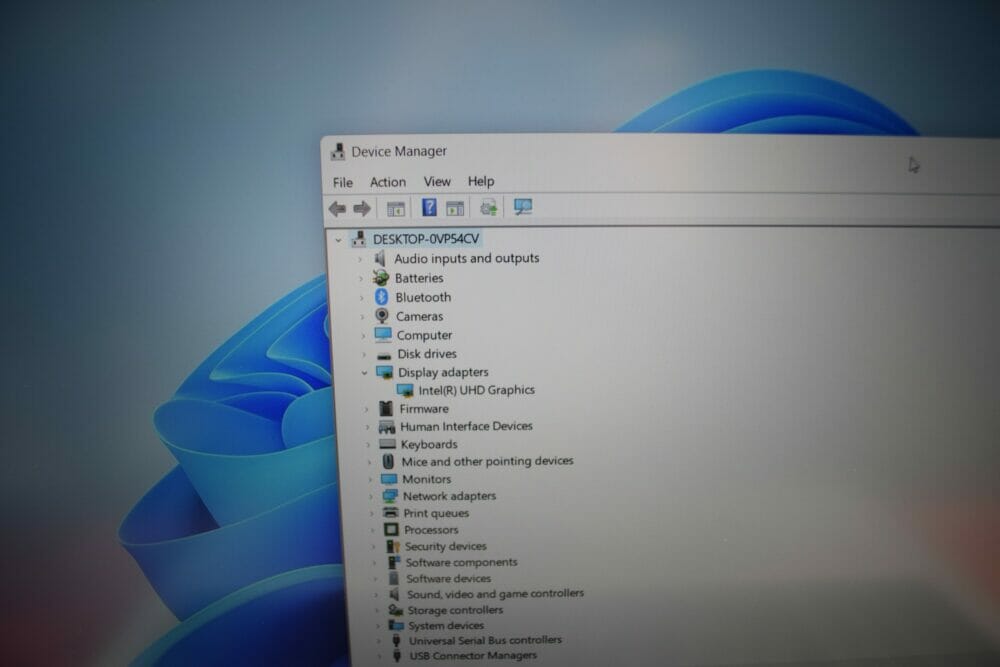Viewport: 1000px width, 667px height.
Task: Click the Mice and other pointing devices icon
Action: click(x=388, y=461)
